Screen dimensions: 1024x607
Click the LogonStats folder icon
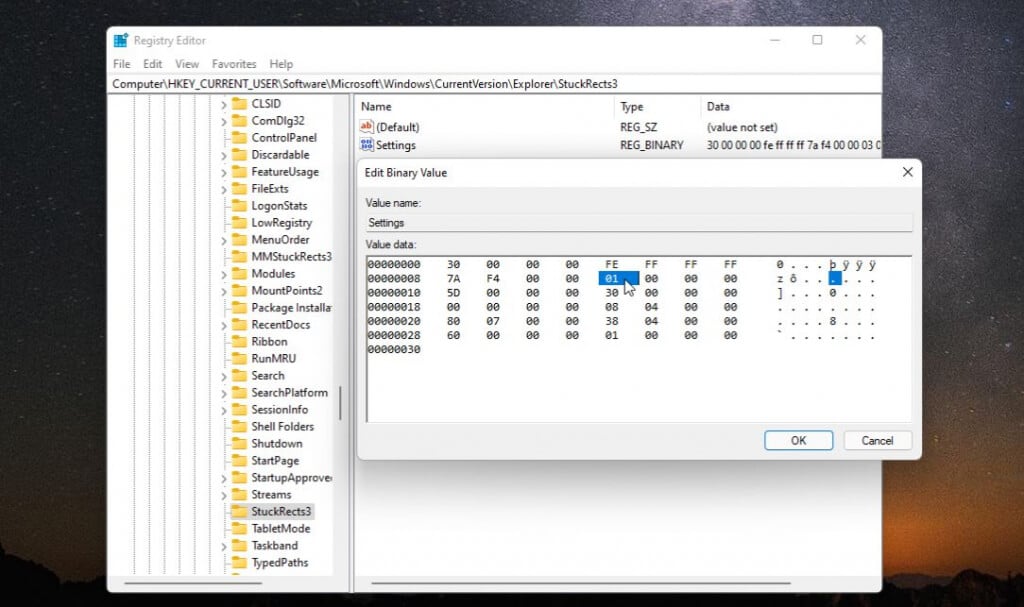[x=240, y=205]
